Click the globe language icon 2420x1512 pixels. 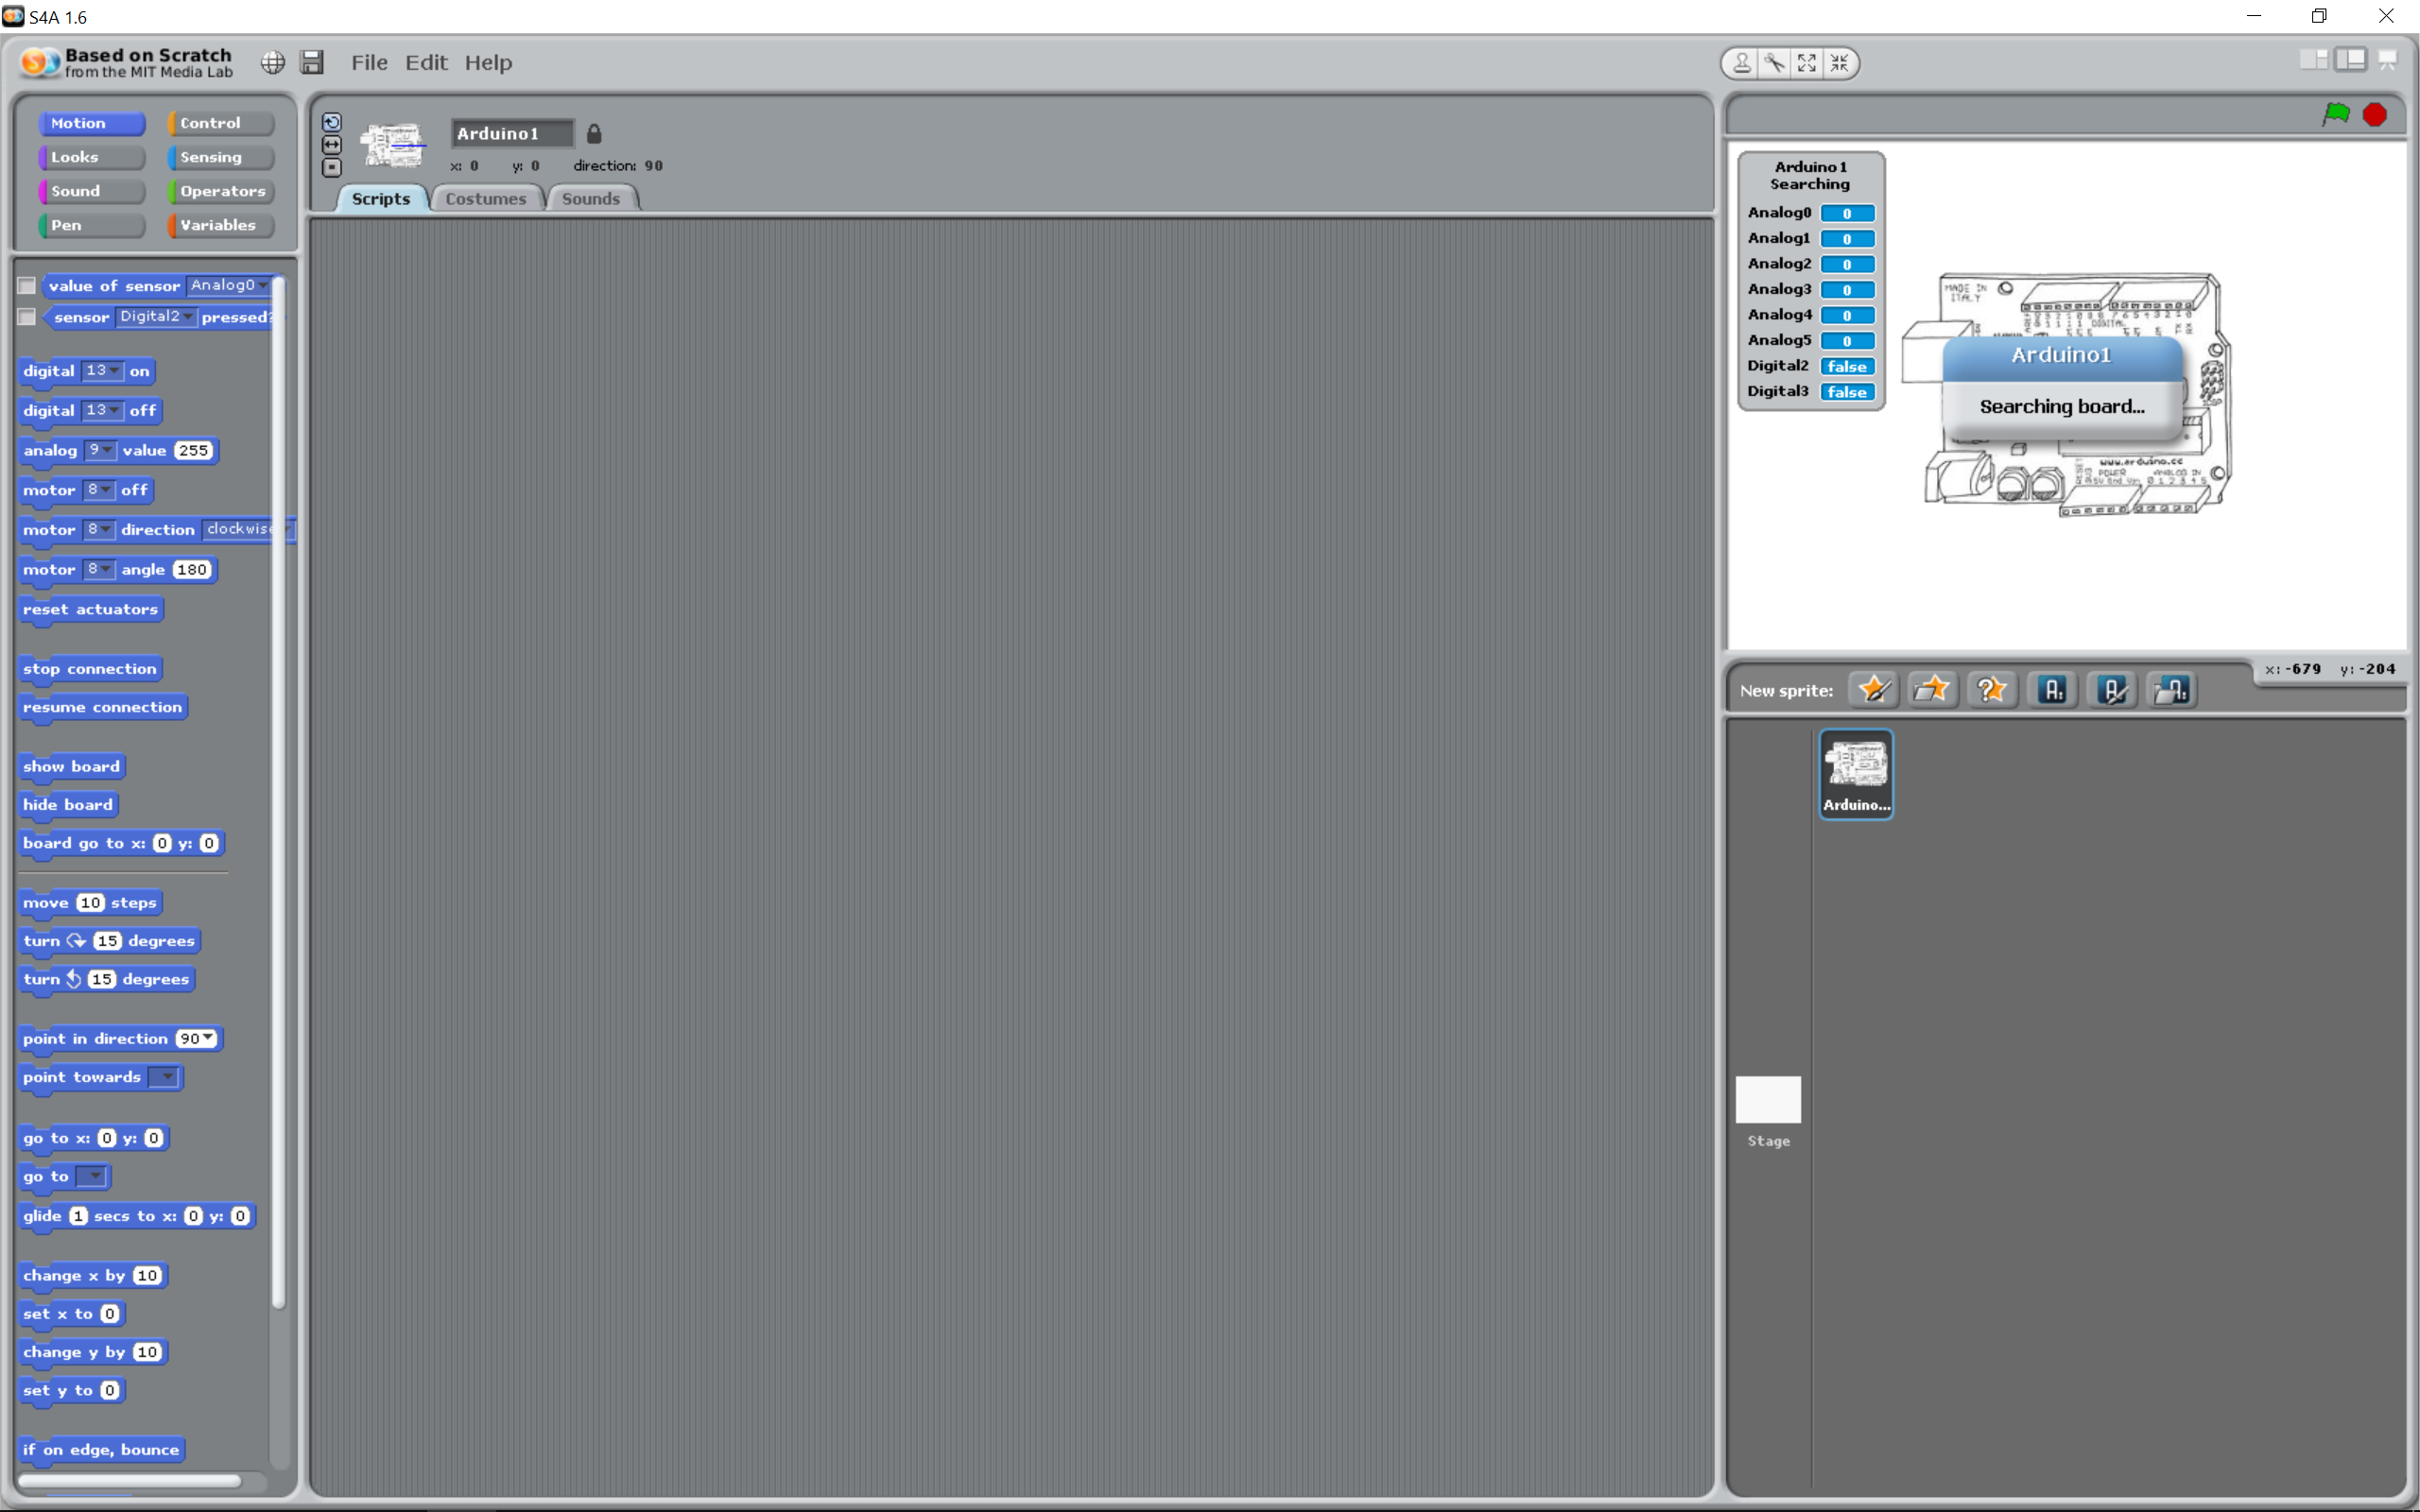pos(273,63)
